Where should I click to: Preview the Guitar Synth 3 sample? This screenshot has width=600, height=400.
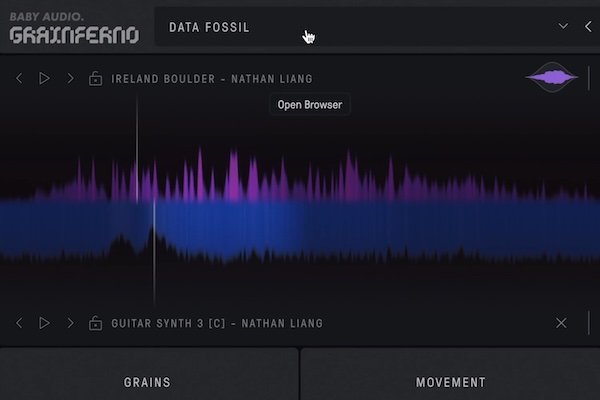[x=44, y=323]
